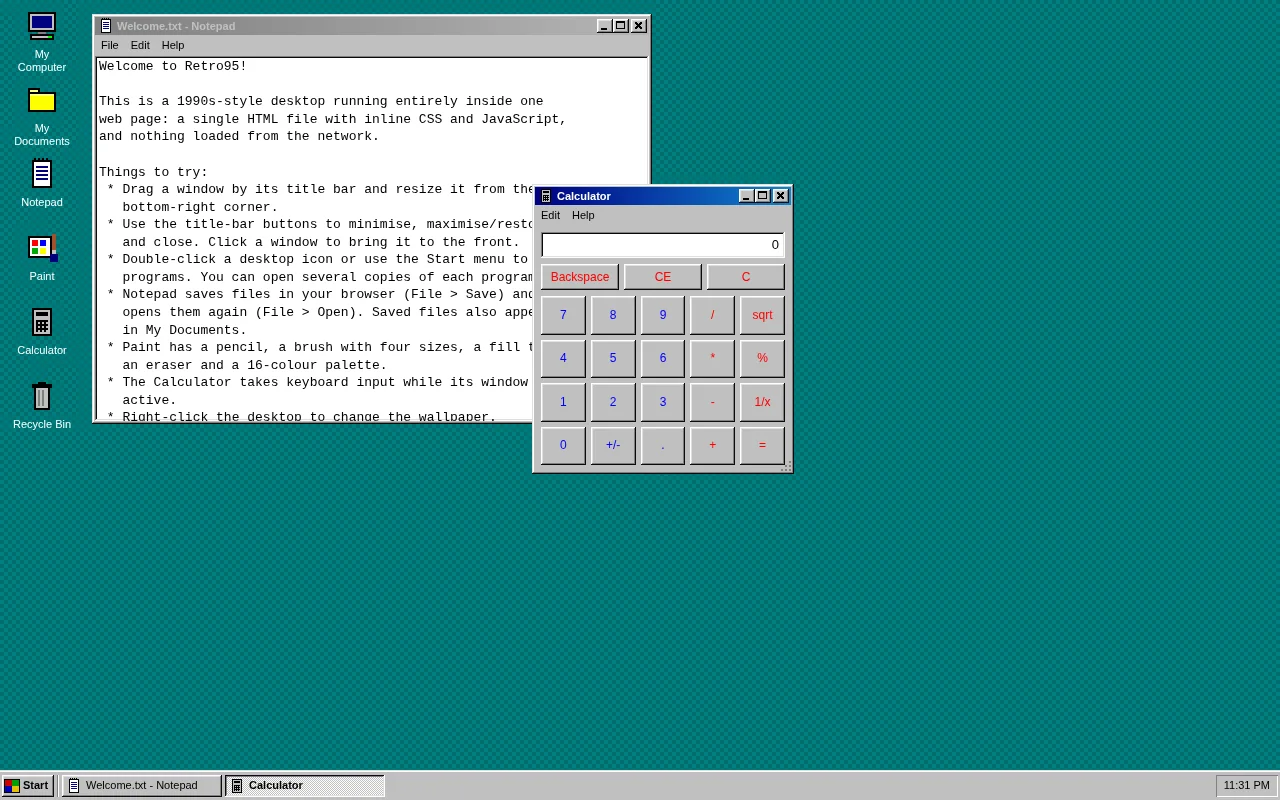Toggle sign with the +/- key
Image resolution: width=1280 pixels, height=800 pixels.
[613, 446]
